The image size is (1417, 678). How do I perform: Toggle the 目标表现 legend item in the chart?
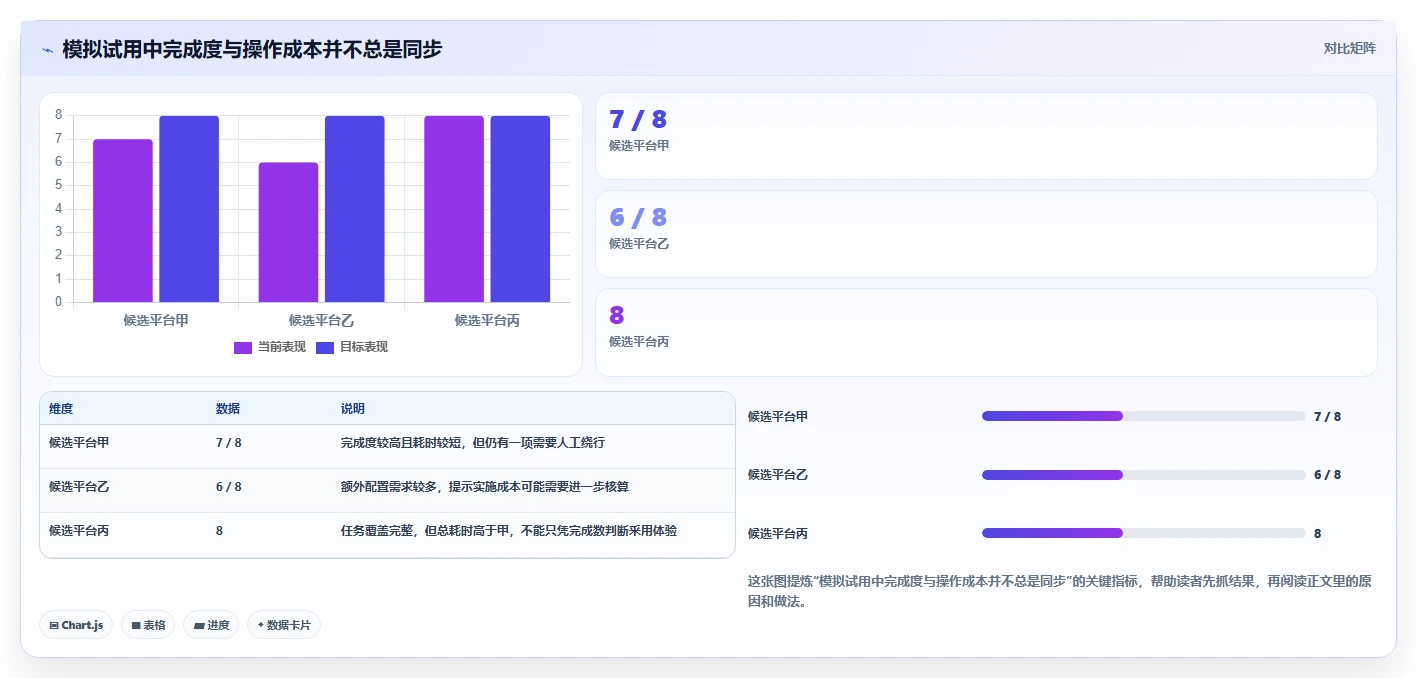click(352, 347)
